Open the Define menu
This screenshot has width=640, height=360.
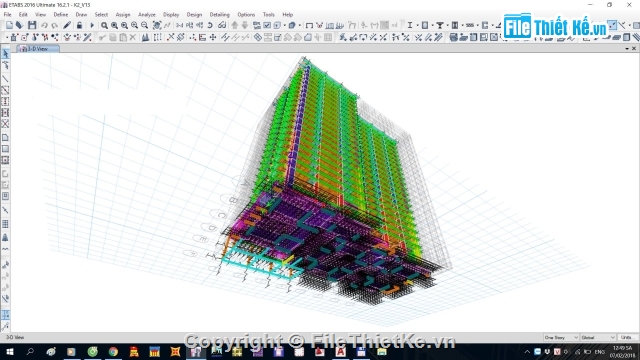coord(61,15)
